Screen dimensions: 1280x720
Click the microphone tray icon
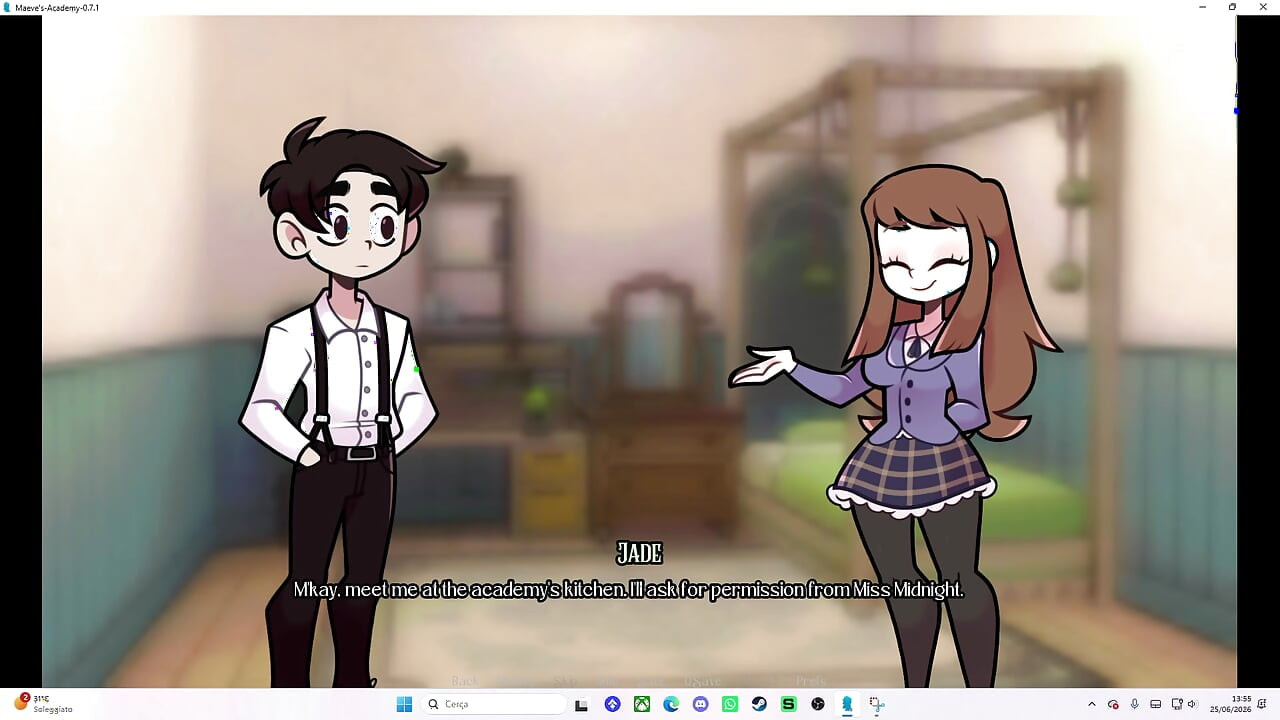[1134, 704]
